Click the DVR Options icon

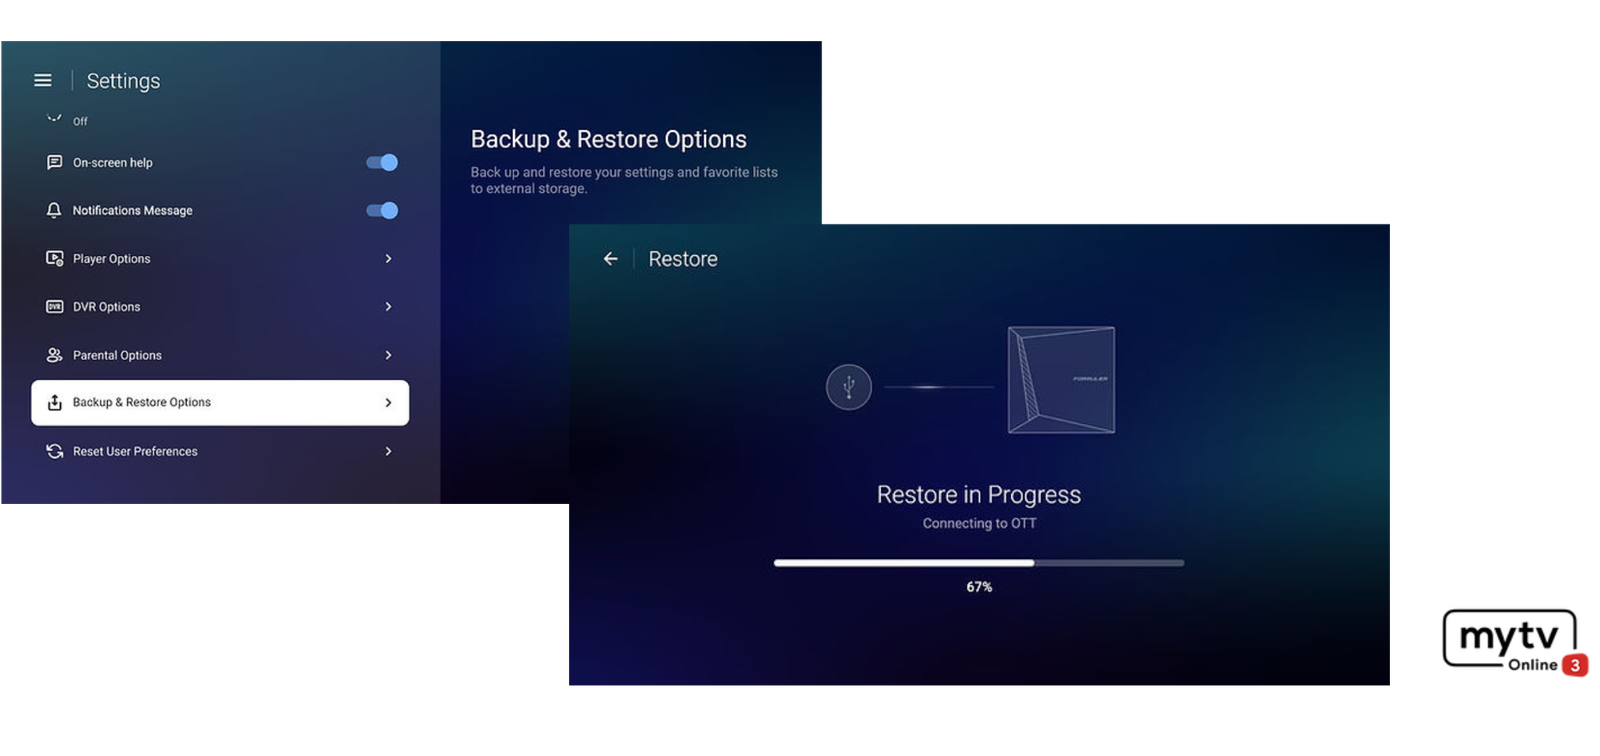click(x=54, y=307)
